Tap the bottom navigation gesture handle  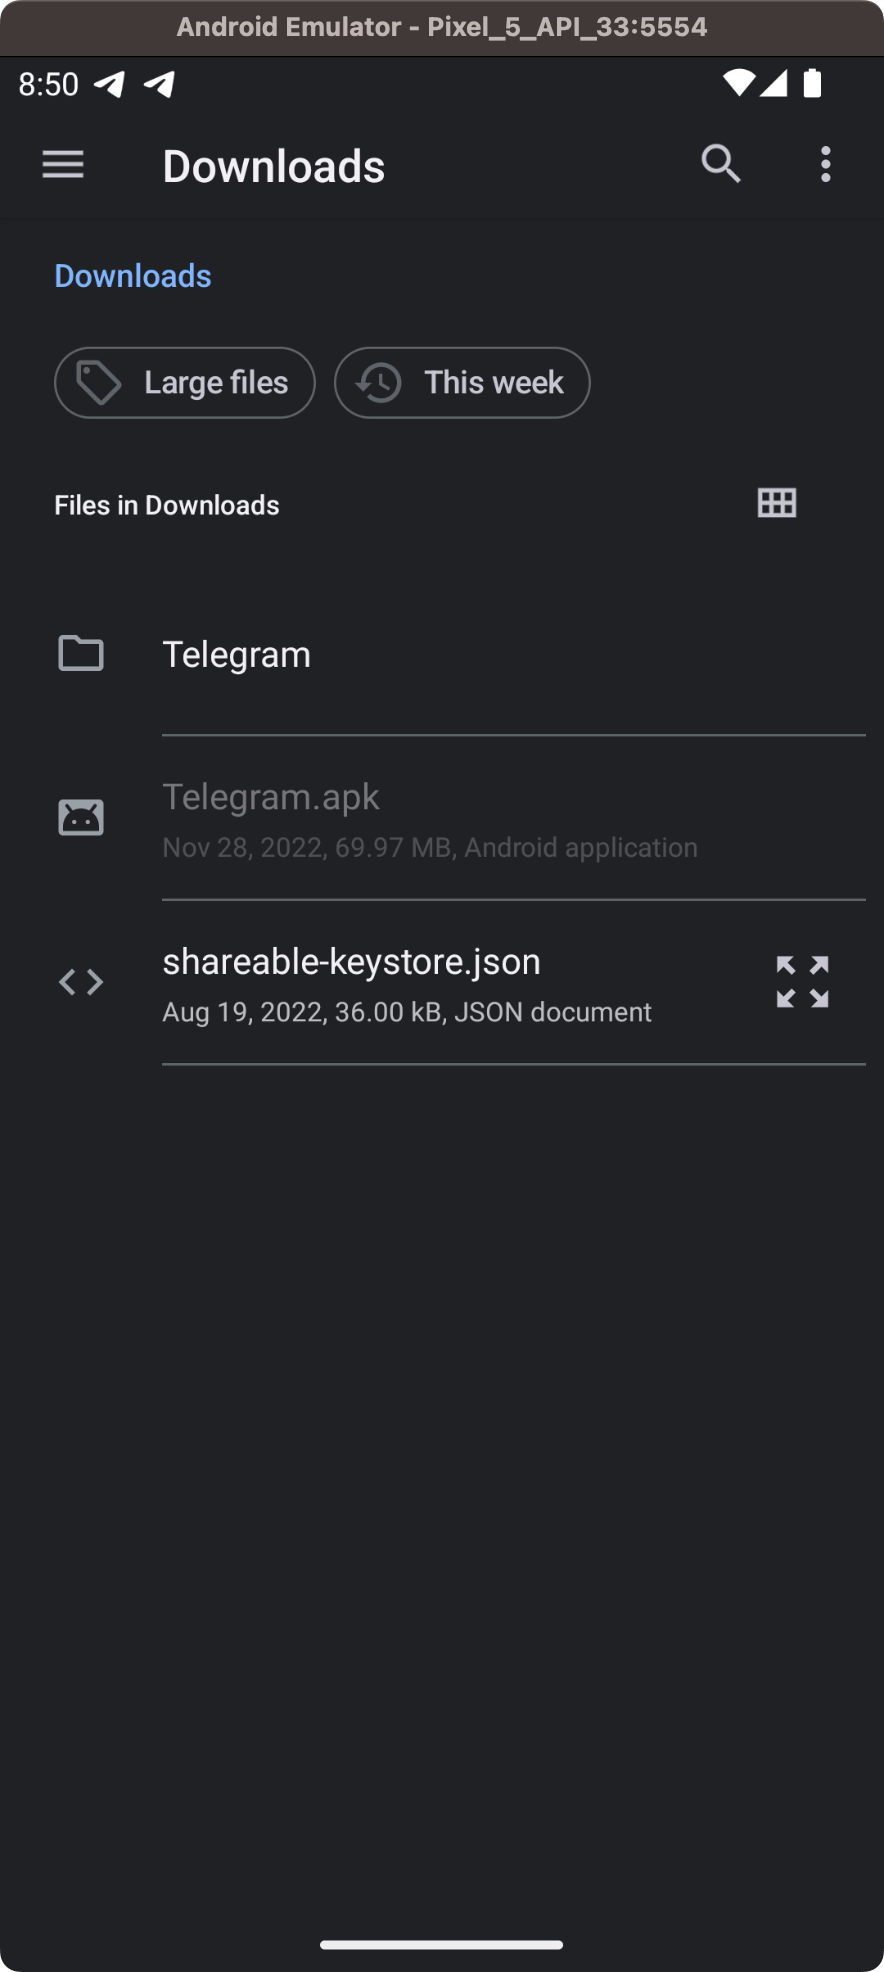(x=441, y=1944)
